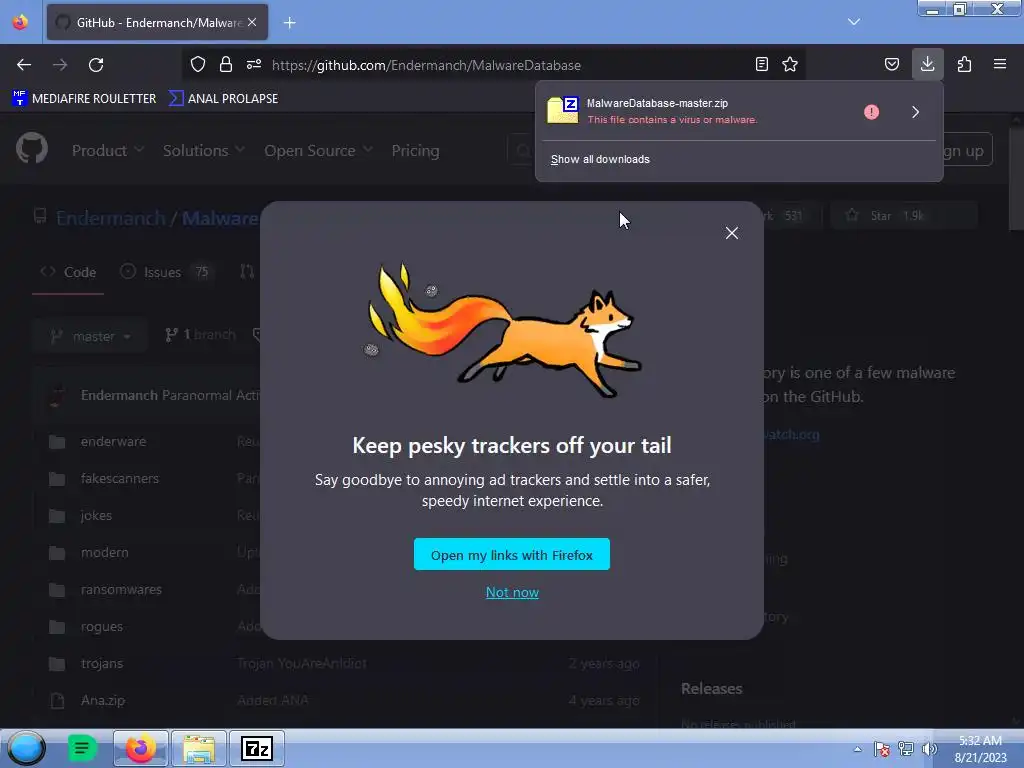Select the GitHub - Endermanch/Malware tab
1024x768 pixels.
(x=157, y=22)
